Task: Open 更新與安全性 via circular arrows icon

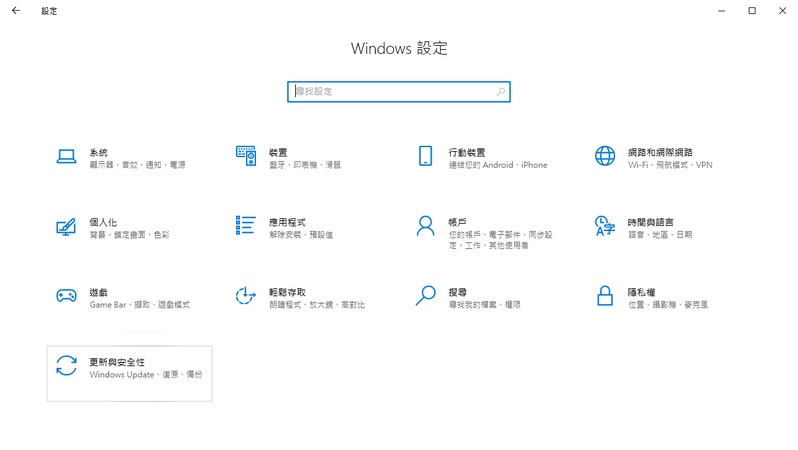Action: tap(66, 365)
